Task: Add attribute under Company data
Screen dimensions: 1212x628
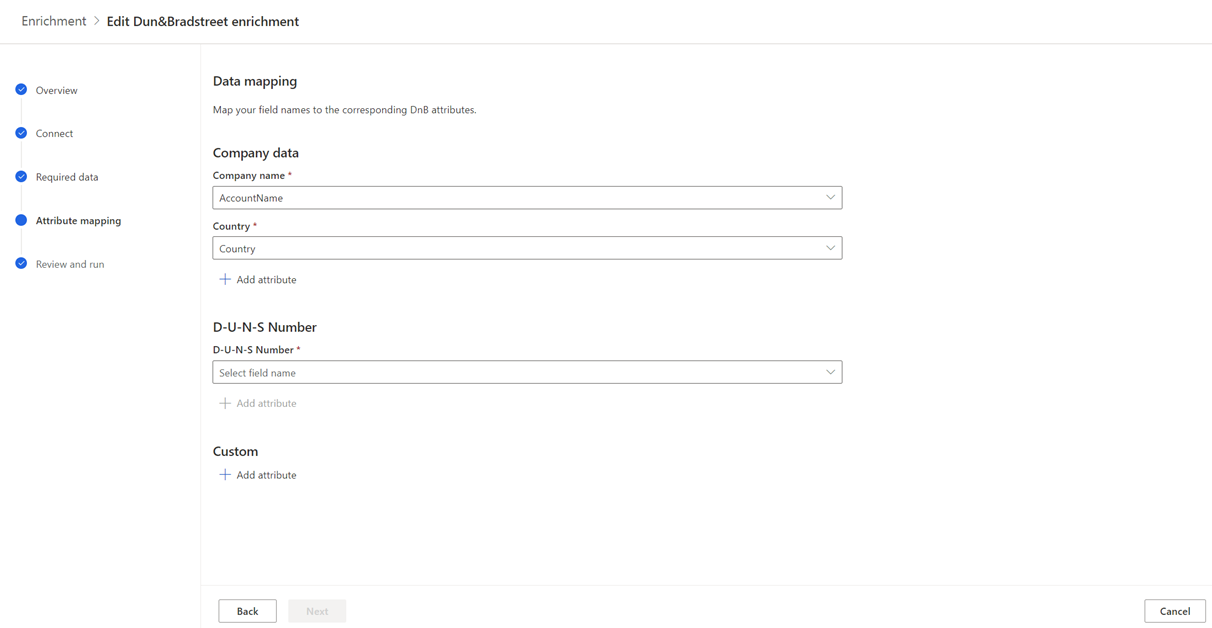Action: pyautogui.click(x=258, y=279)
